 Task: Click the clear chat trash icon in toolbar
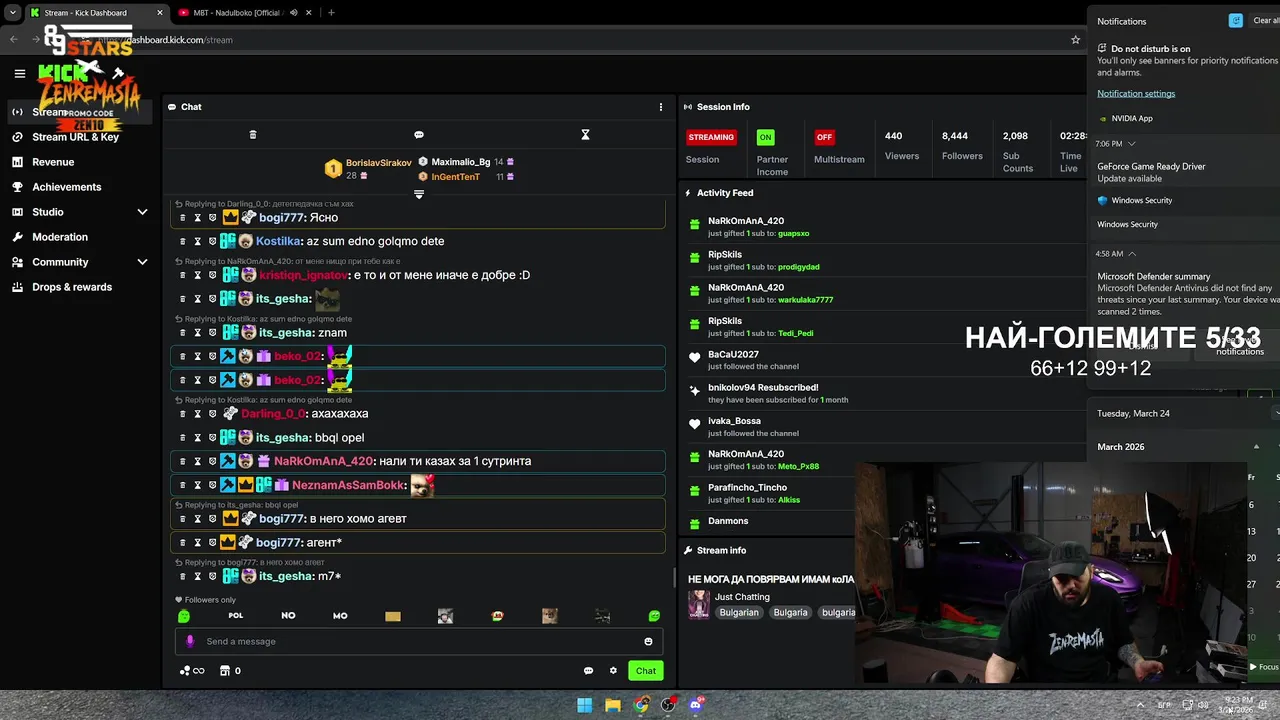(253, 135)
